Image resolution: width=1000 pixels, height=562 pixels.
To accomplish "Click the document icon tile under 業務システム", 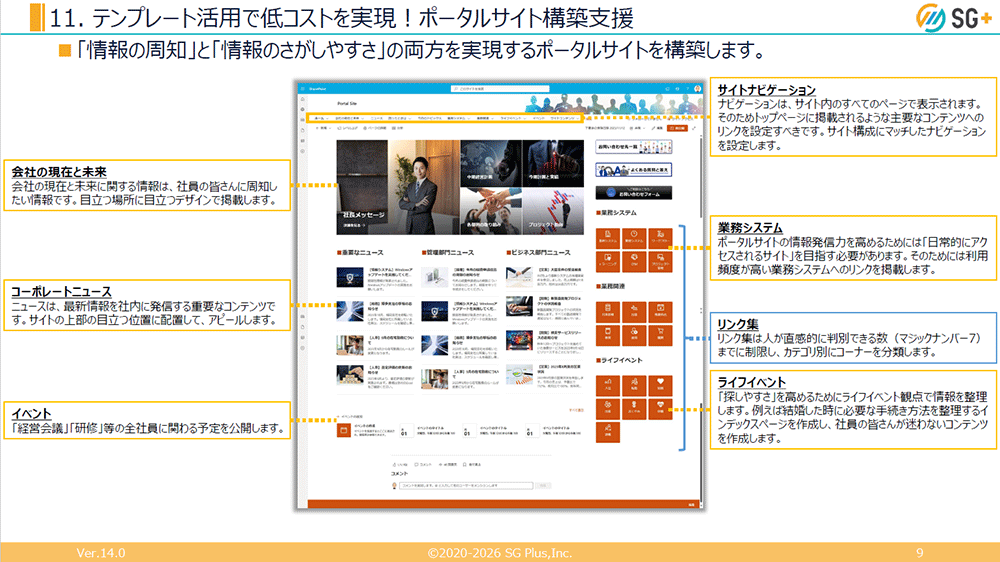I will click(x=608, y=237).
